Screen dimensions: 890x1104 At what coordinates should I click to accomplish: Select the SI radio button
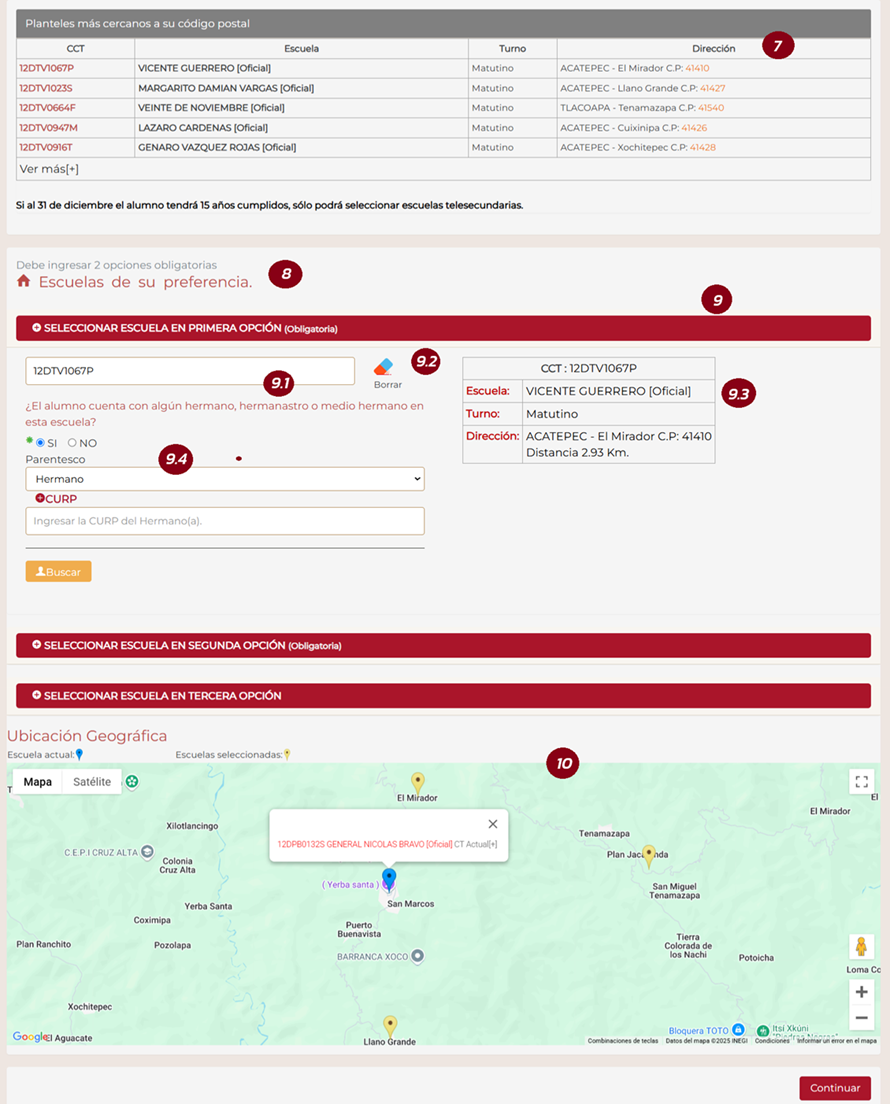(x=41, y=443)
